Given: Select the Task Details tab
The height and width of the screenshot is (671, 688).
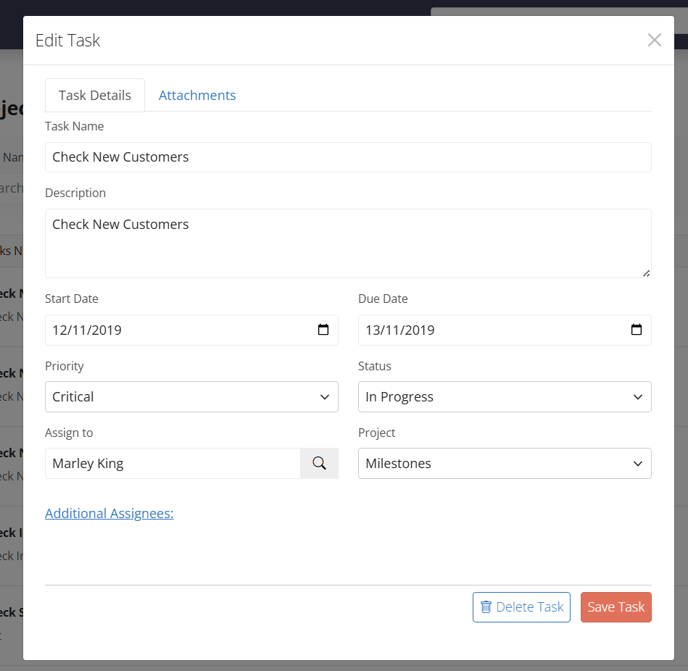Looking at the screenshot, I should [95, 95].
